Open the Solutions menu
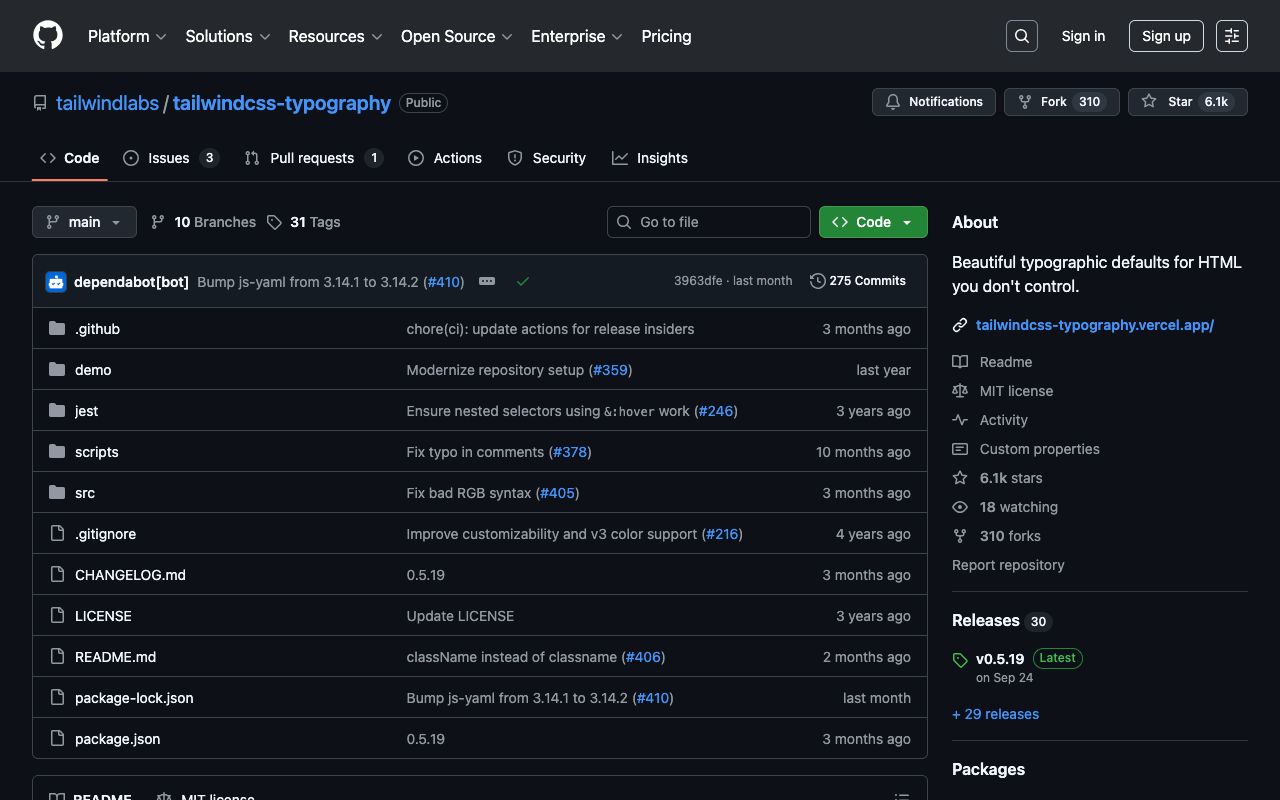Image resolution: width=1280 pixels, height=800 pixels. tap(227, 36)
